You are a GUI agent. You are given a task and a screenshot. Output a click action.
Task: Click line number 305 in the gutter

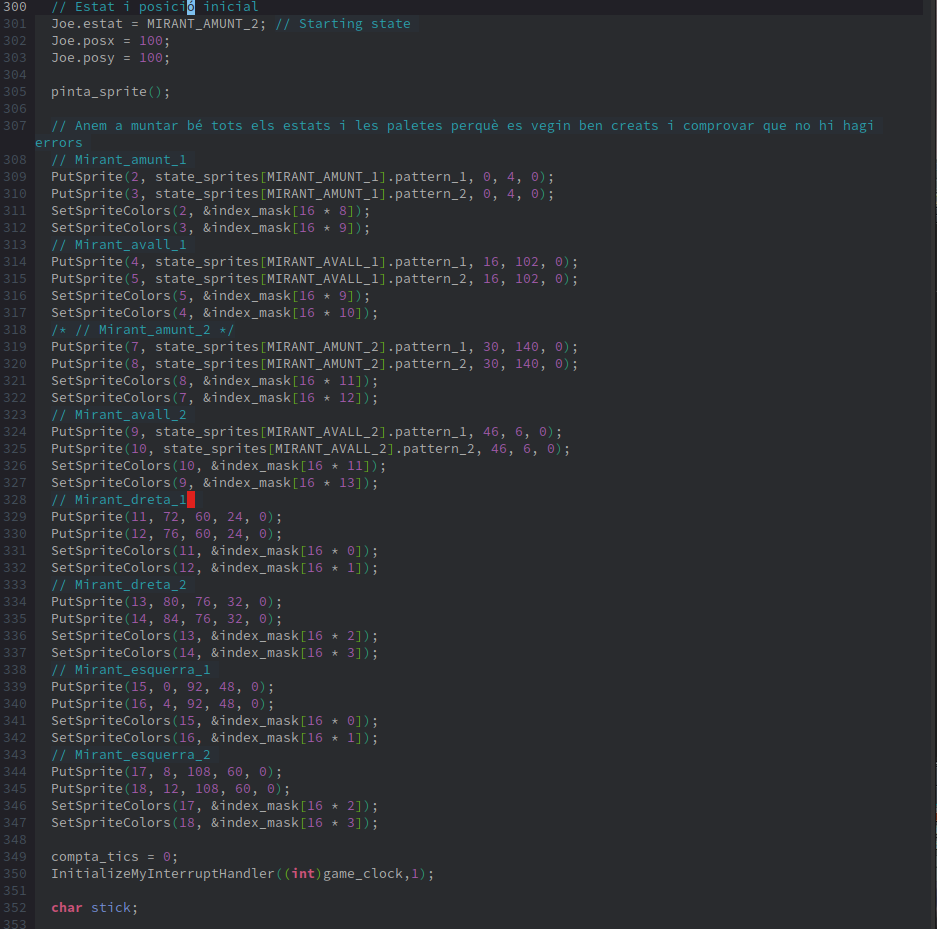point(15,92)
